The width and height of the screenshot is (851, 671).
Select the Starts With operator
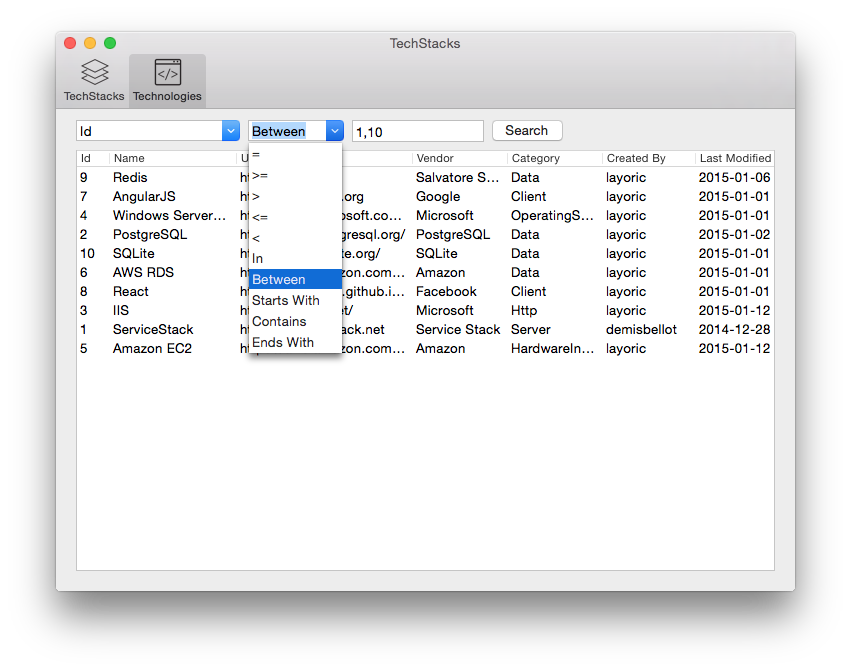pyautogui.click(x=286, y=300)
